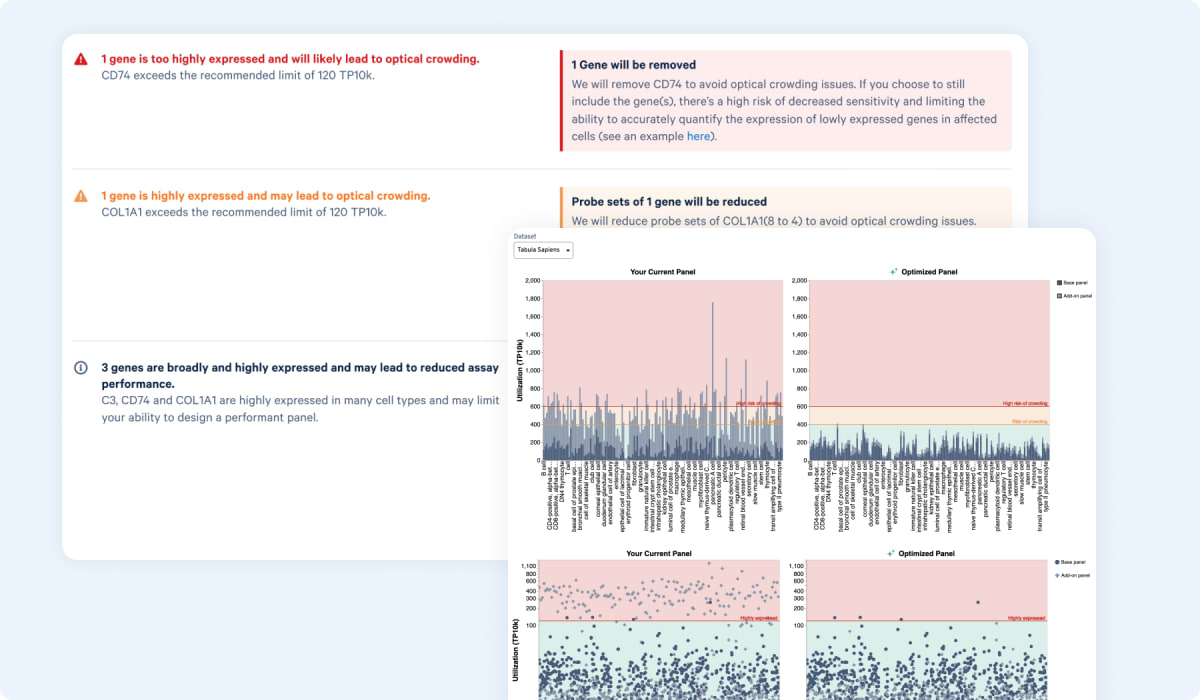This screenshot has height=700, width=1200.
Task: Click sparkle icon beside bar chart Optimized Panel
Action: pos(893,272)
